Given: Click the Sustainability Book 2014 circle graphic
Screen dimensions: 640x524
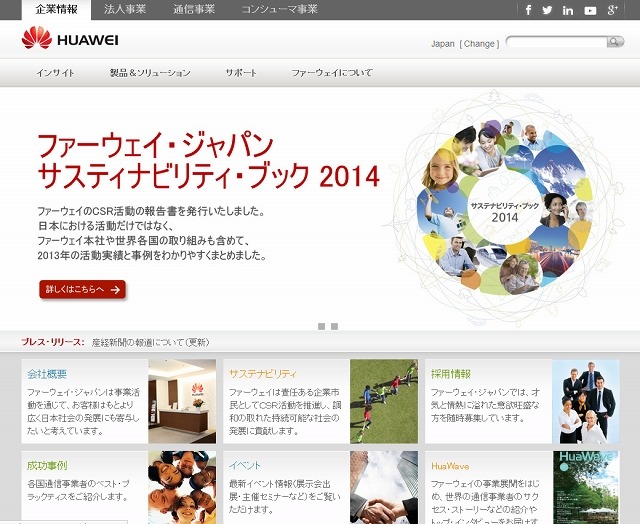Looking at the screenshot, I should [x=505, y=208].
